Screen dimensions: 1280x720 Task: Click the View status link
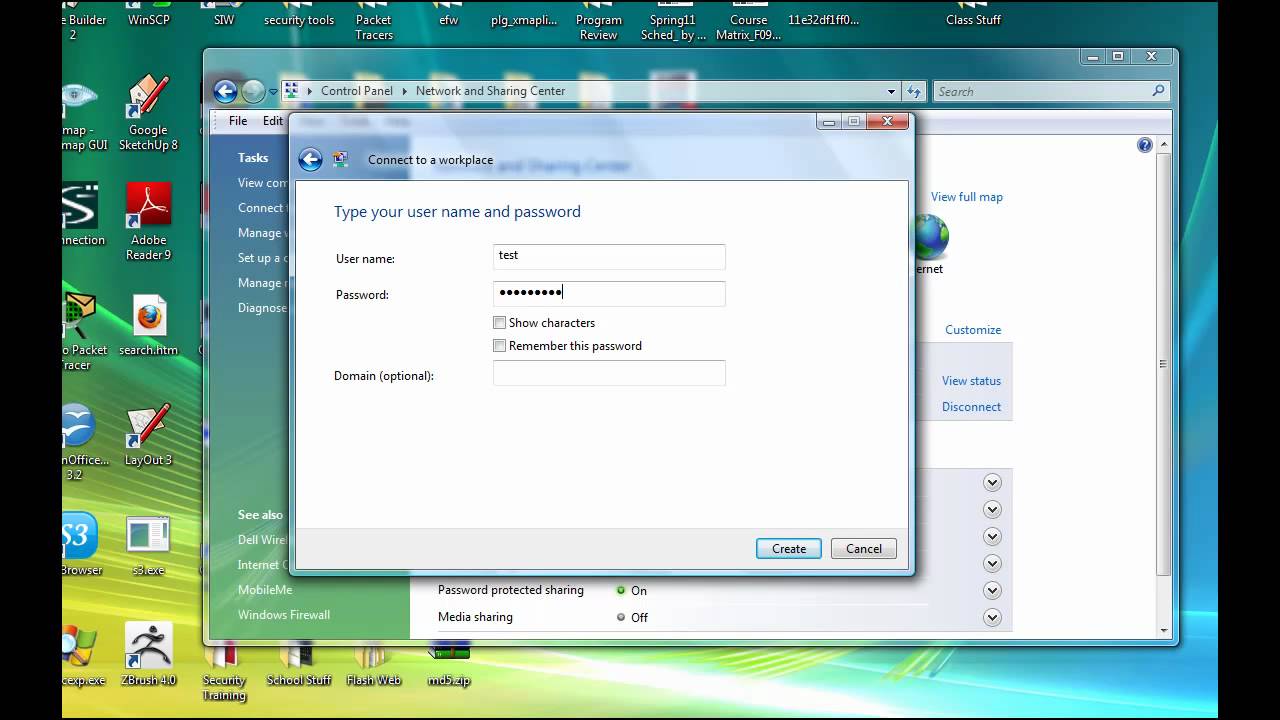pyautogui.click(x=971, y=381)
